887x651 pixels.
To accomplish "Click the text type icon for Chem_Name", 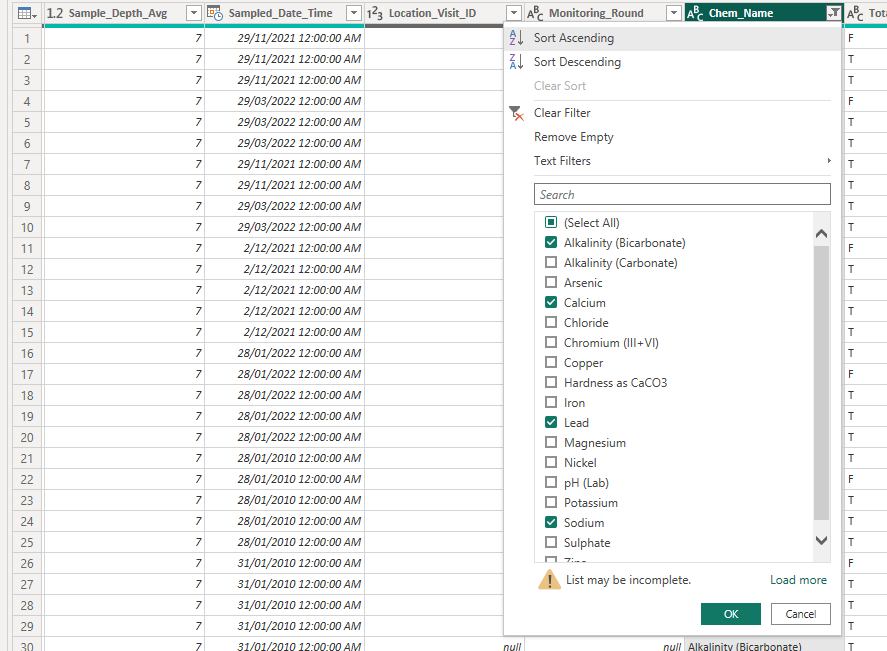I will pos(695,13).
